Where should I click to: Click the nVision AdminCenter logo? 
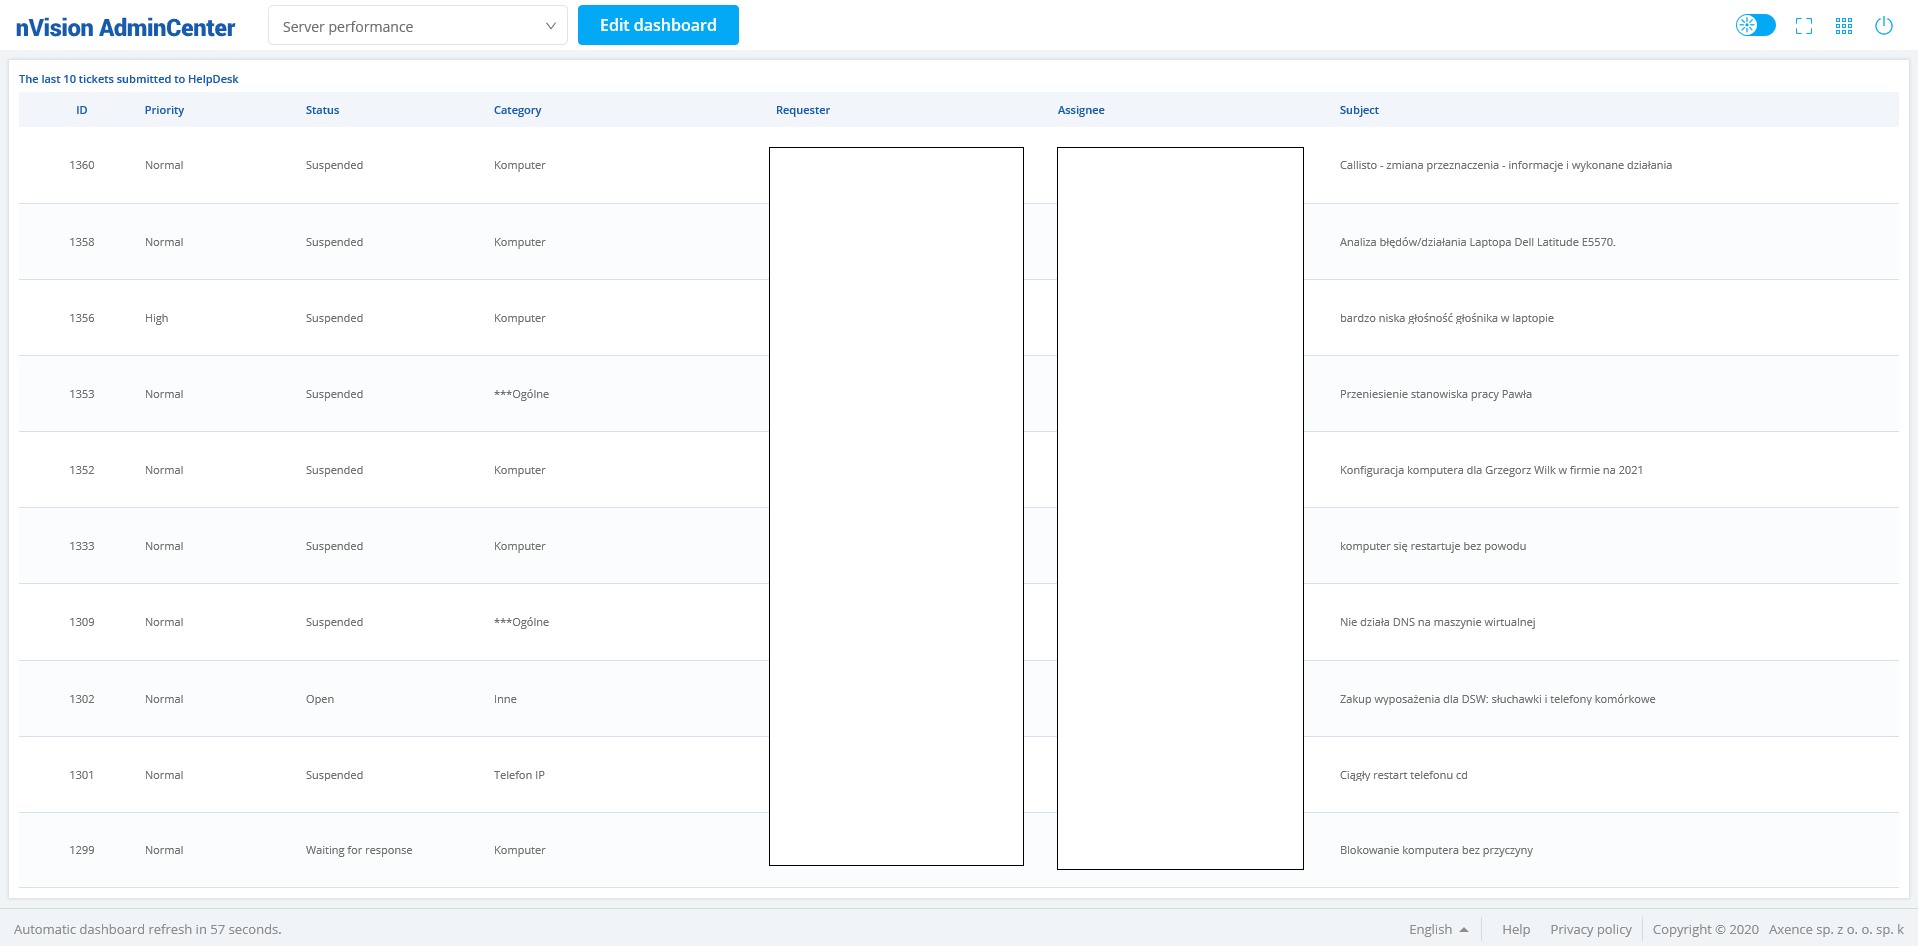coord(125,27)
